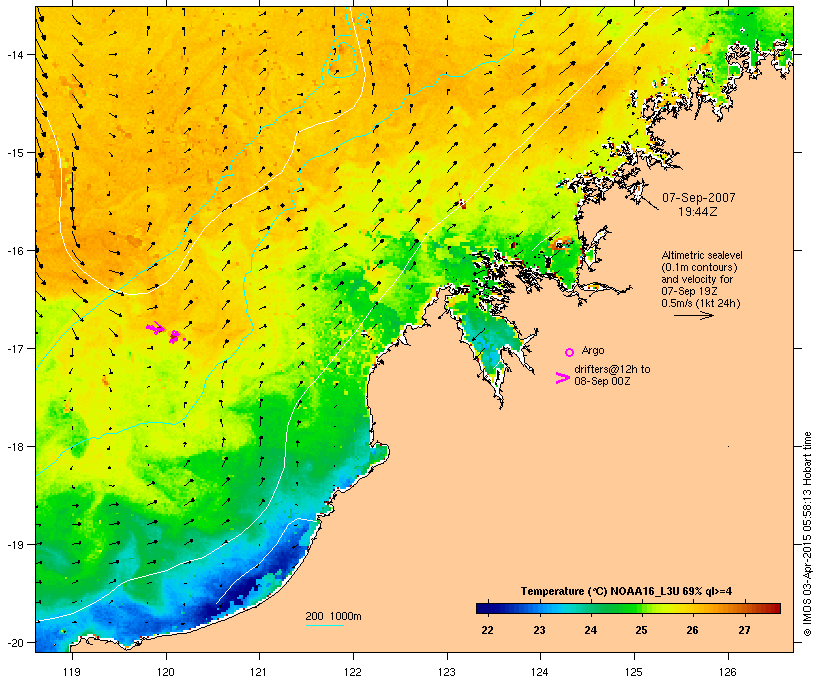Image resolution: width=820 pixels, height=680 pixels.
Task: Click the IMOS Hobart time copyright text
Action: [807, 534]
